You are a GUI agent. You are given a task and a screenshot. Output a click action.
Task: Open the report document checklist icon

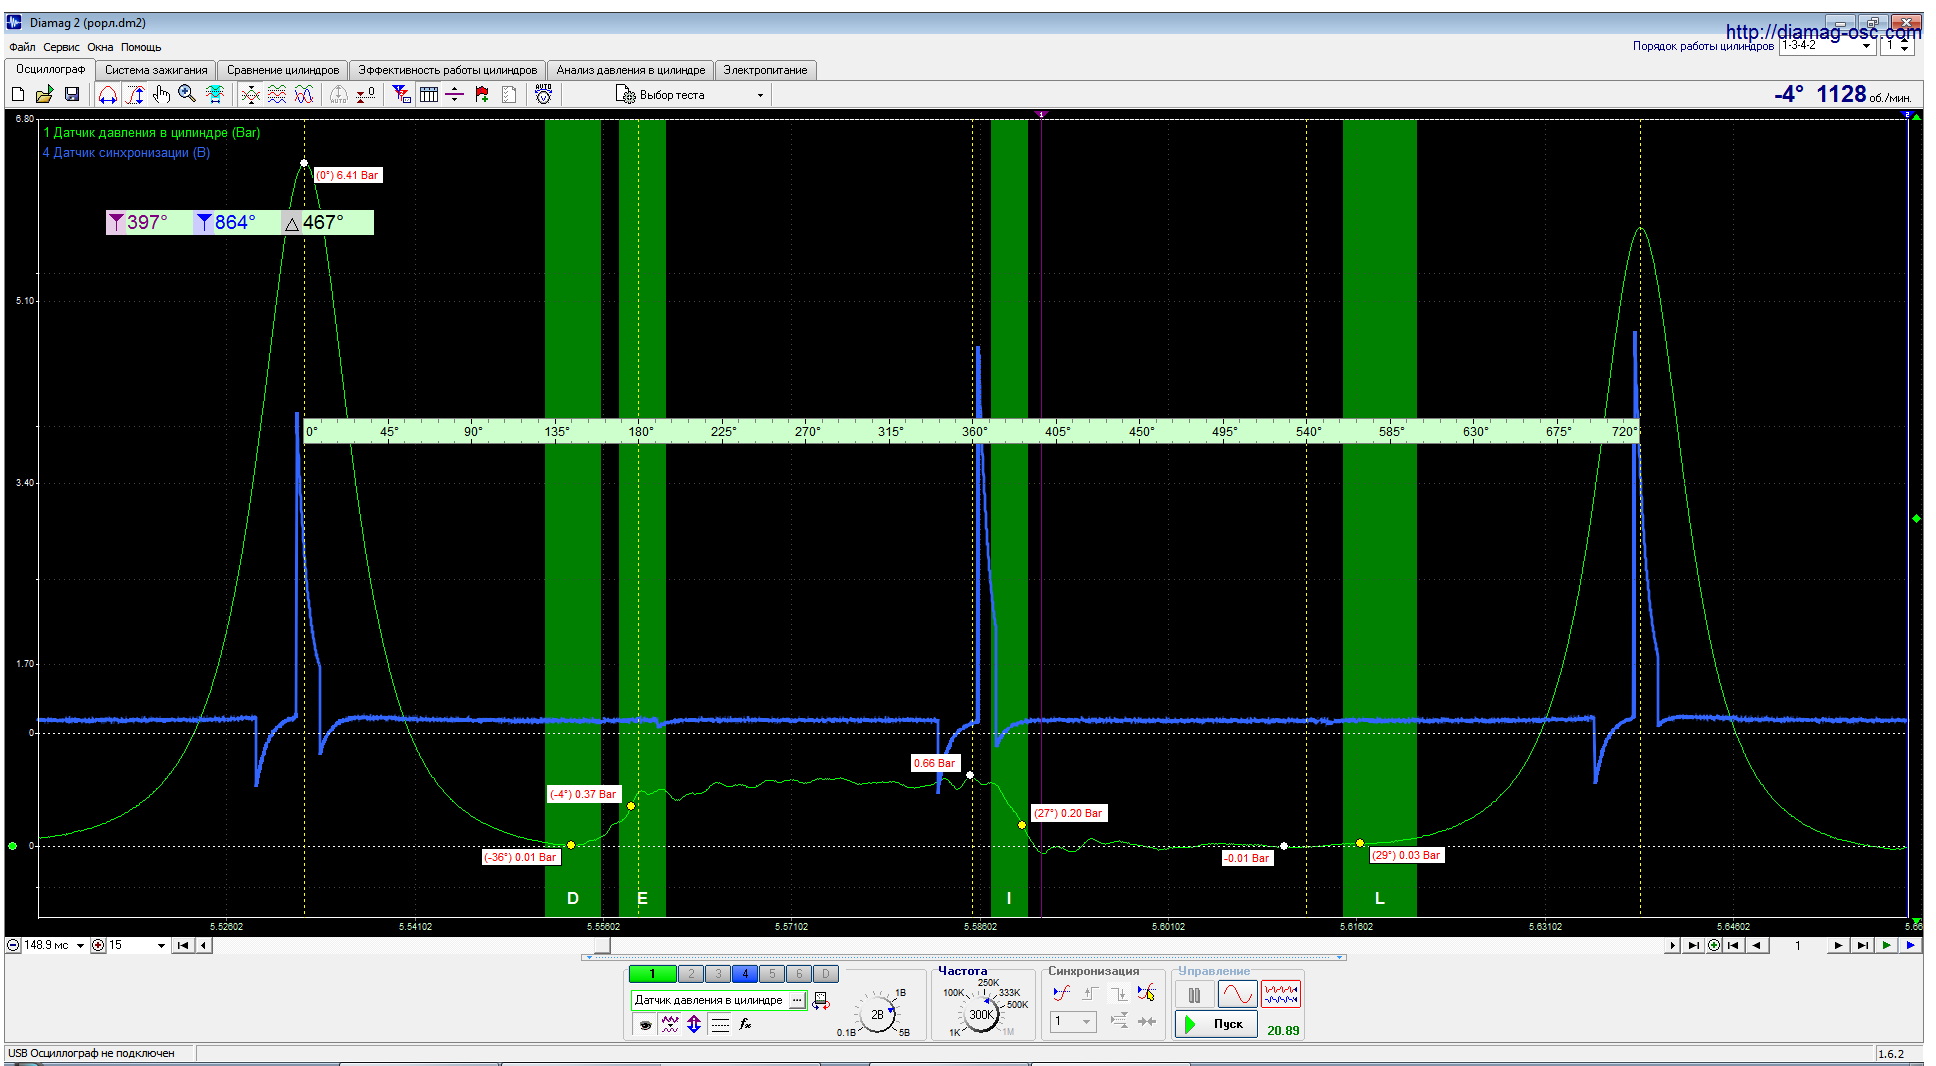click(509, 94)
